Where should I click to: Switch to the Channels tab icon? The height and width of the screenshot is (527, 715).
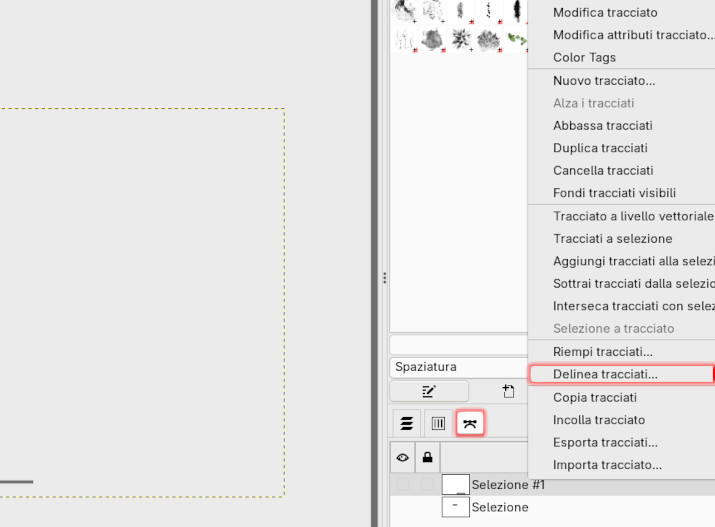point(438,423)
